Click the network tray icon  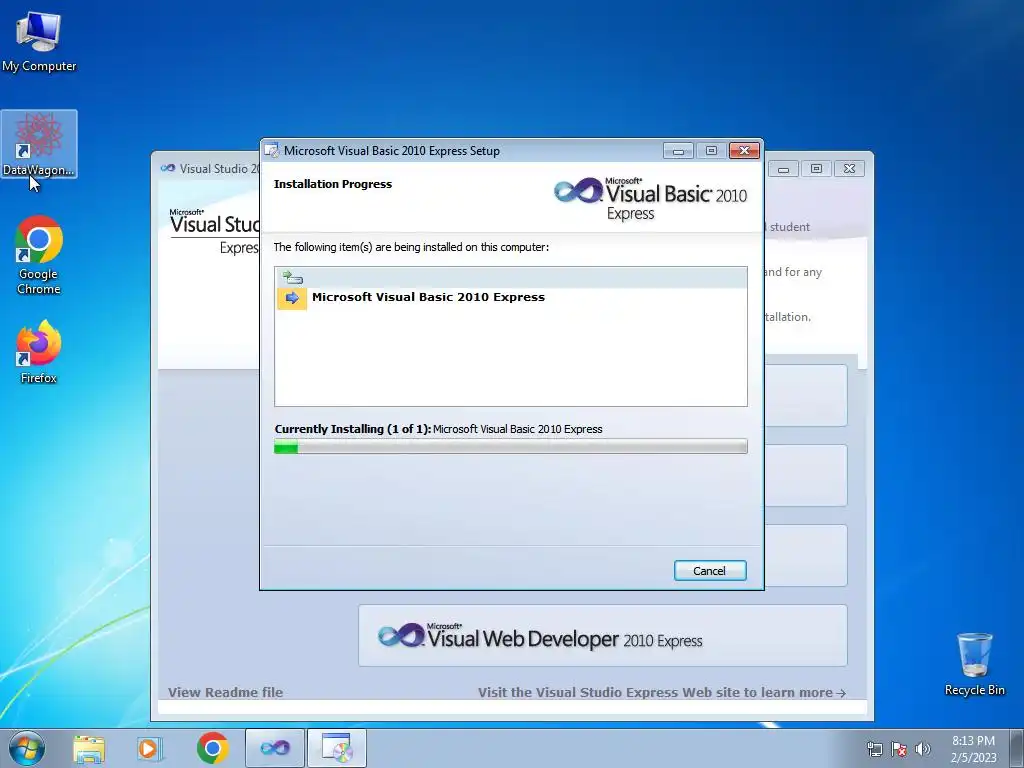pos(874,749)
